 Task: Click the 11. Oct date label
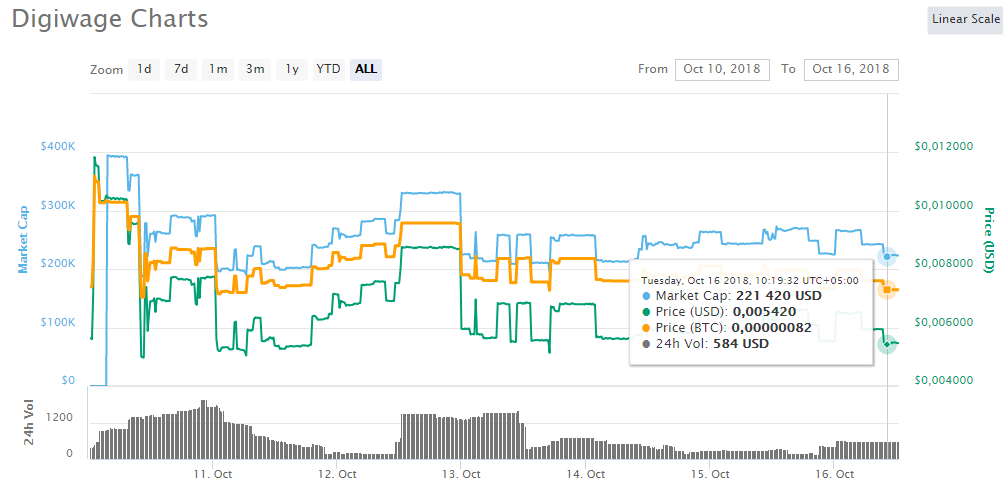[212, 475]
